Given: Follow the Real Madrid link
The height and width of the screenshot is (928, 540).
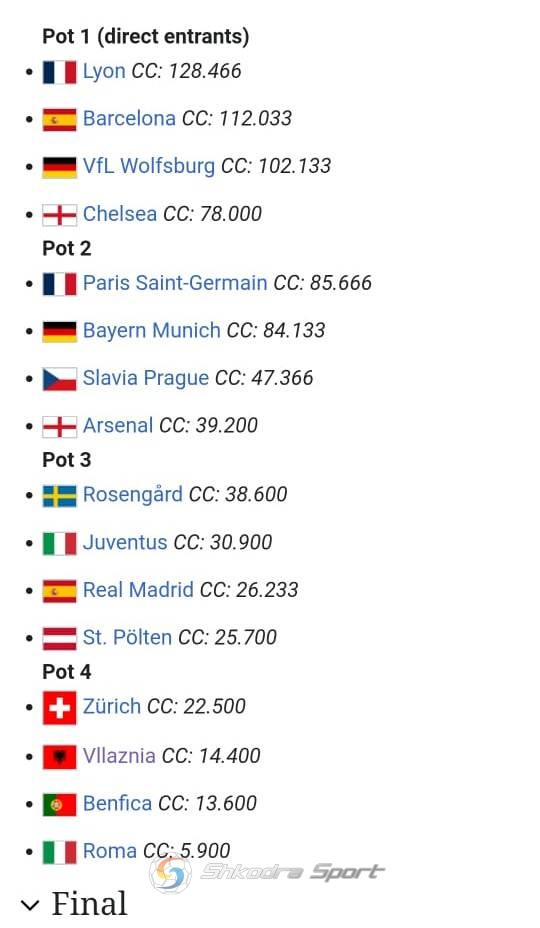Looking at the screenshot, I should pos(138,589).
